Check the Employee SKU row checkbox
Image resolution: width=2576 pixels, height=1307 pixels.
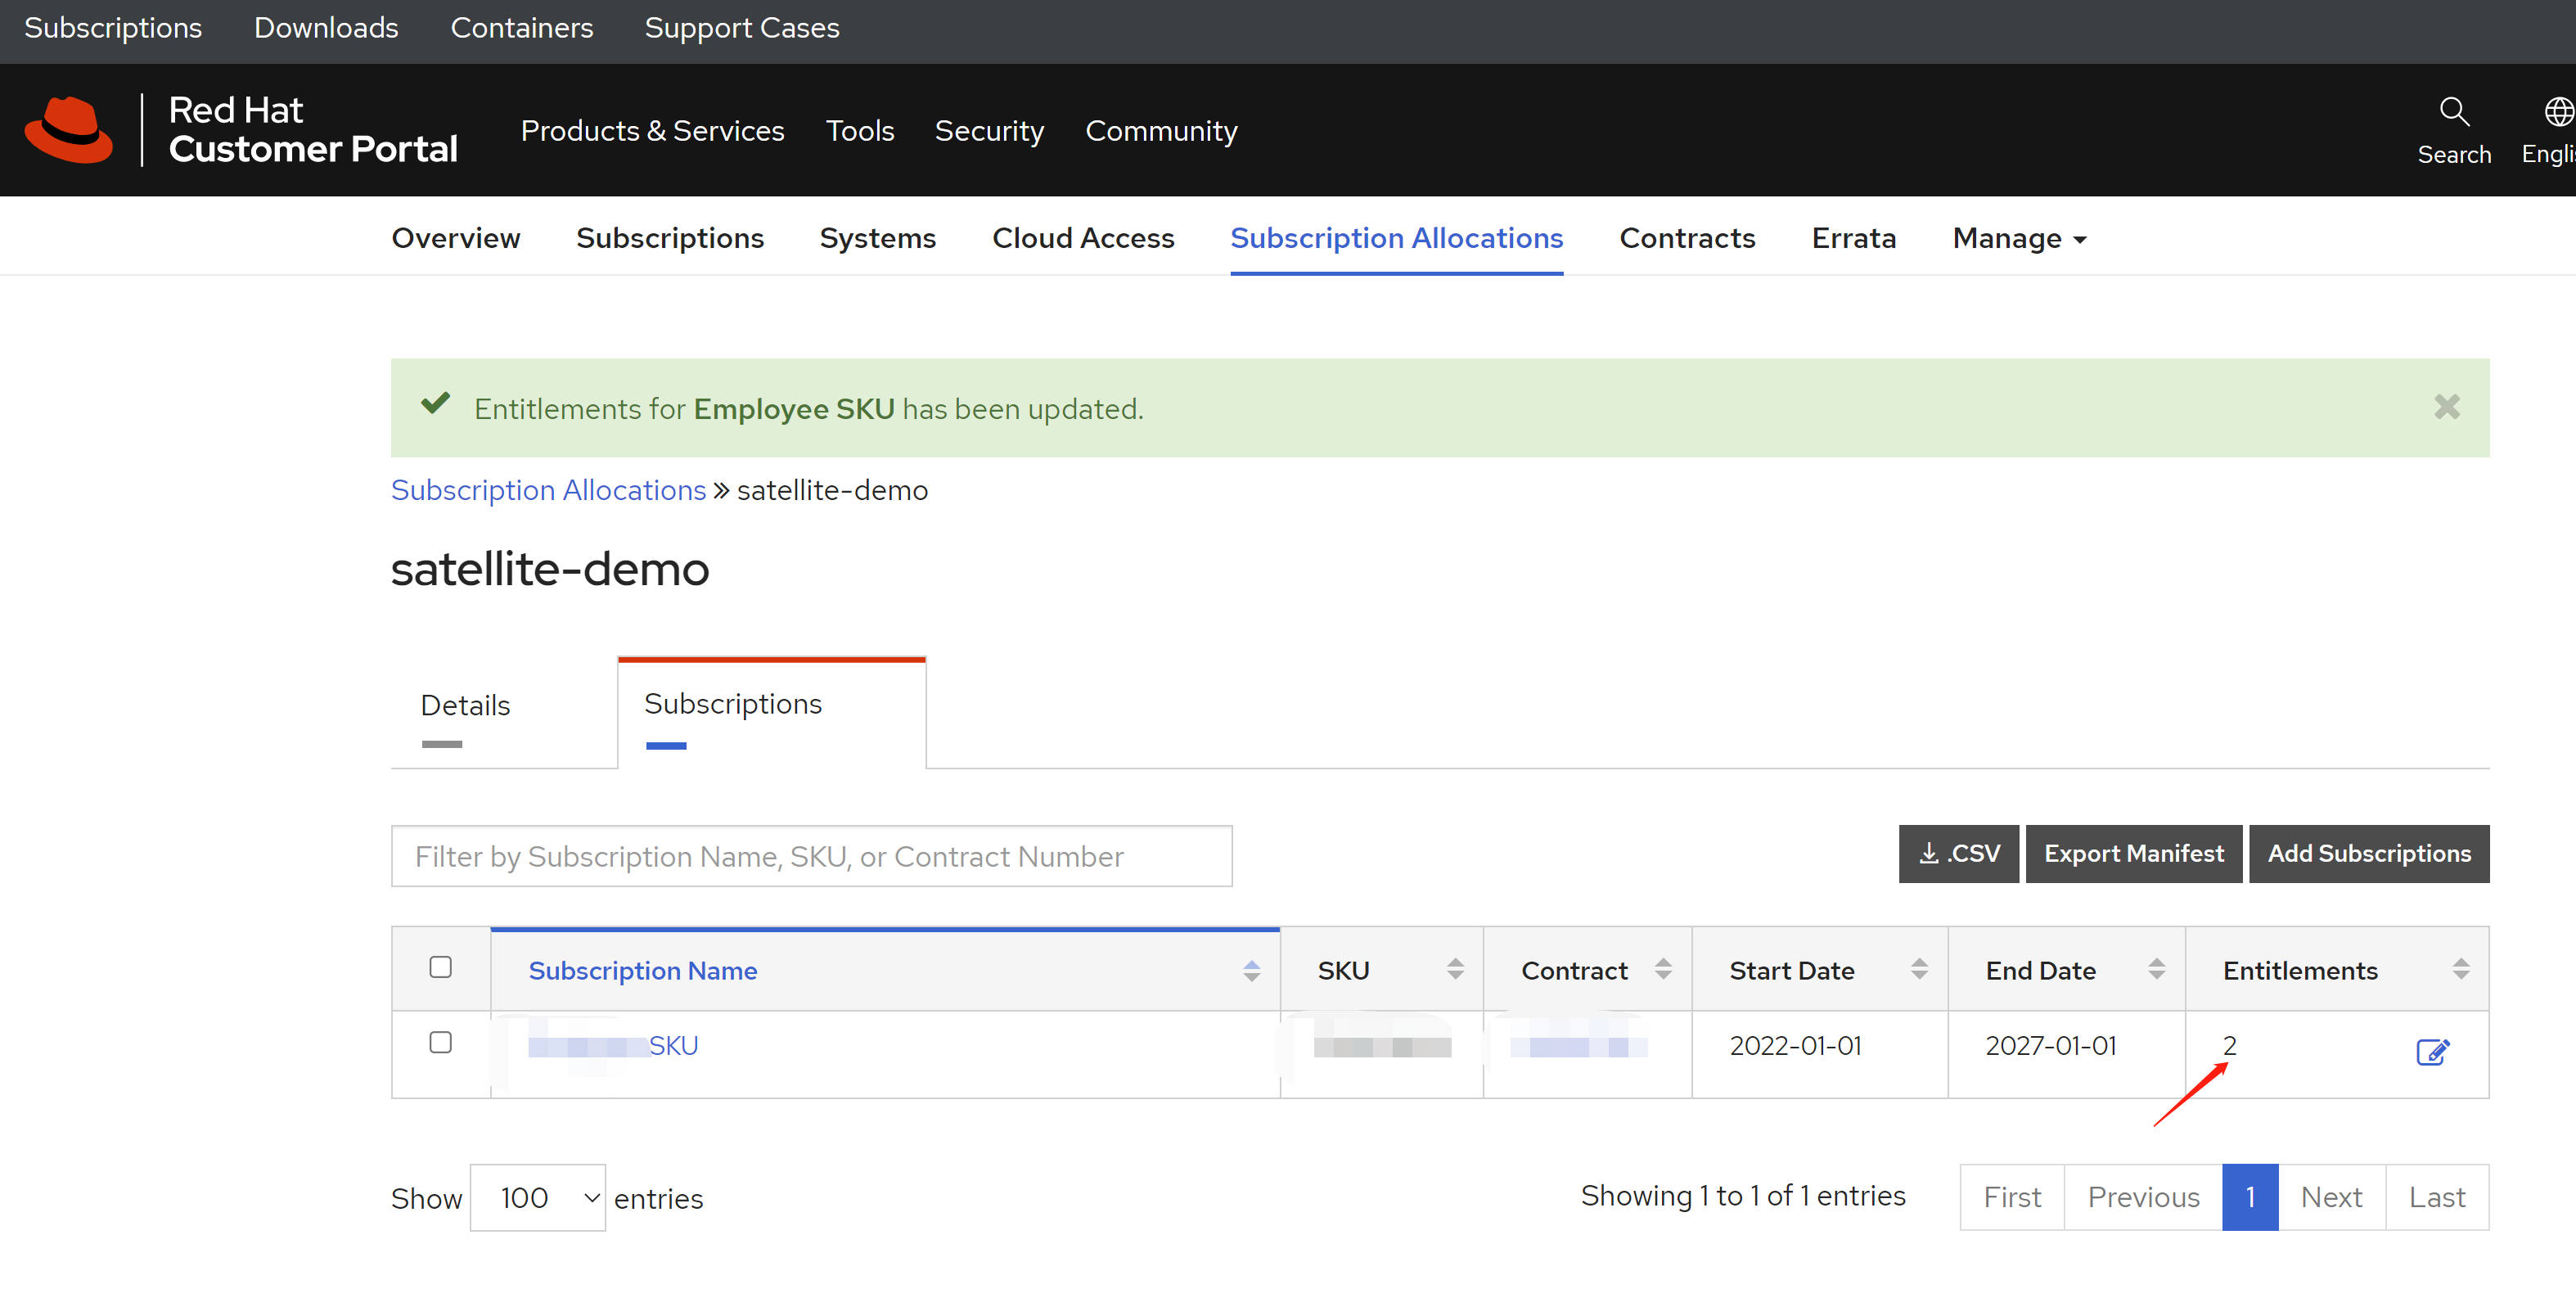click(x=440, y=1043)
